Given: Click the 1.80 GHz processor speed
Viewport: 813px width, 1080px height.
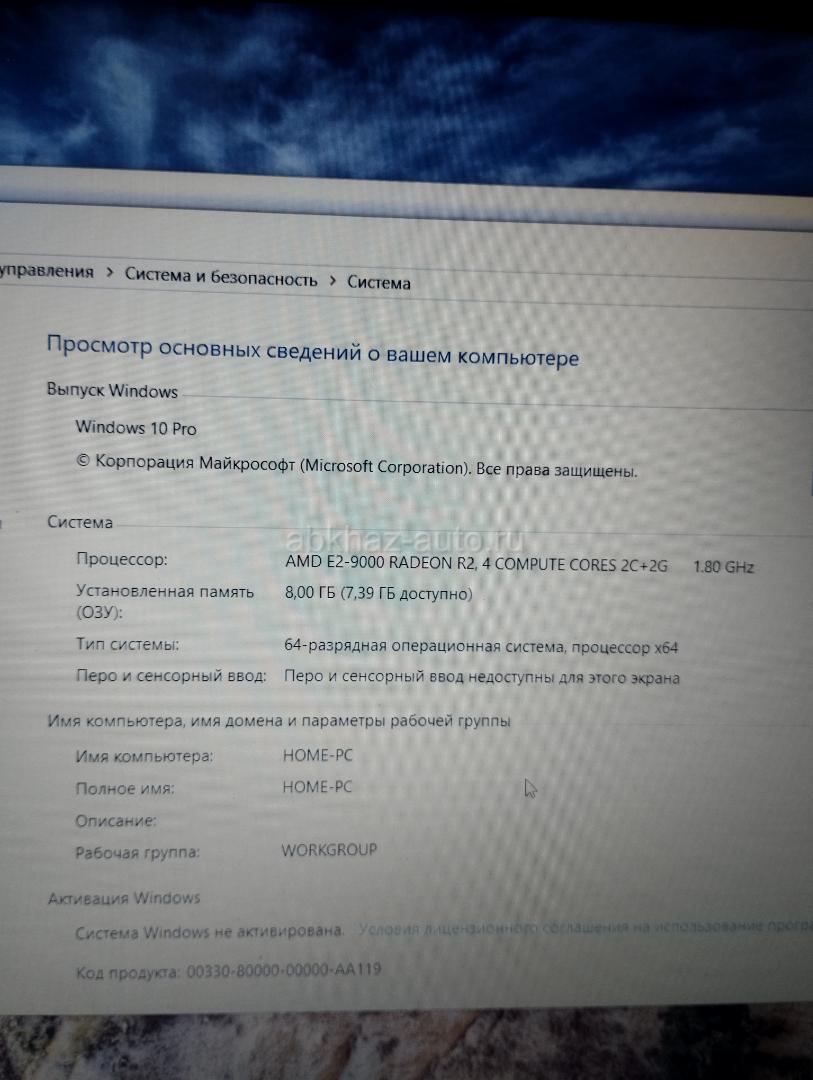Looking at the screenshot, I should pyautogui.click(x=723, y=567).
